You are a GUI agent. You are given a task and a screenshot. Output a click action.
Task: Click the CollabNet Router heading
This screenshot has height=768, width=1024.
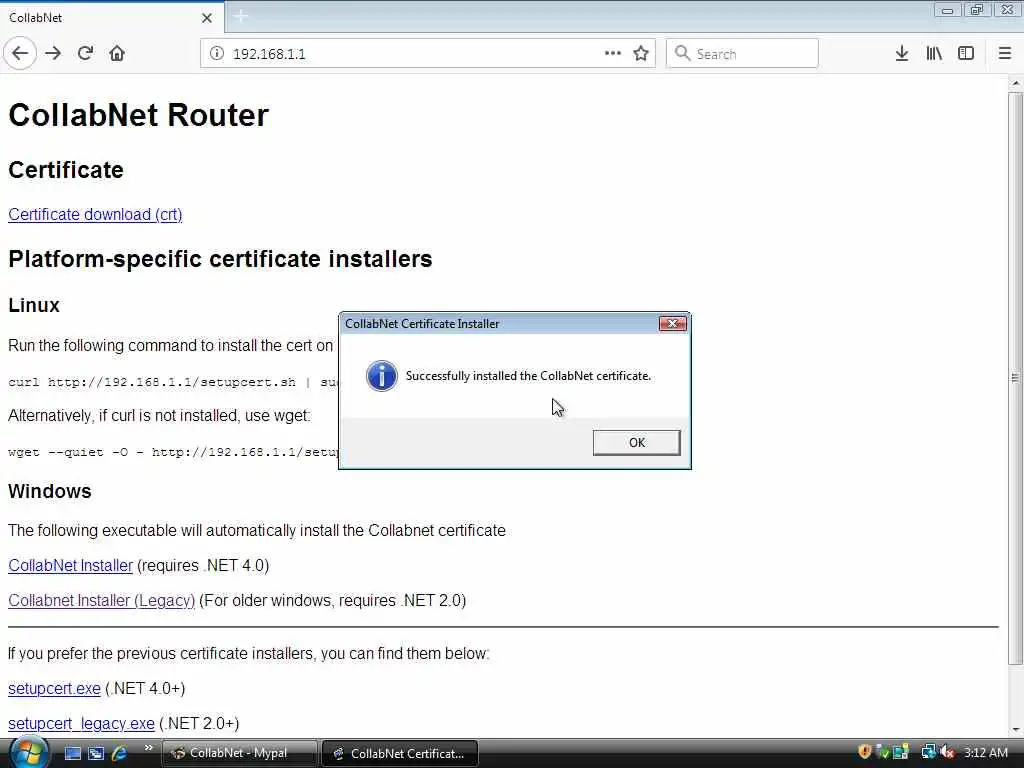[138, 115]
